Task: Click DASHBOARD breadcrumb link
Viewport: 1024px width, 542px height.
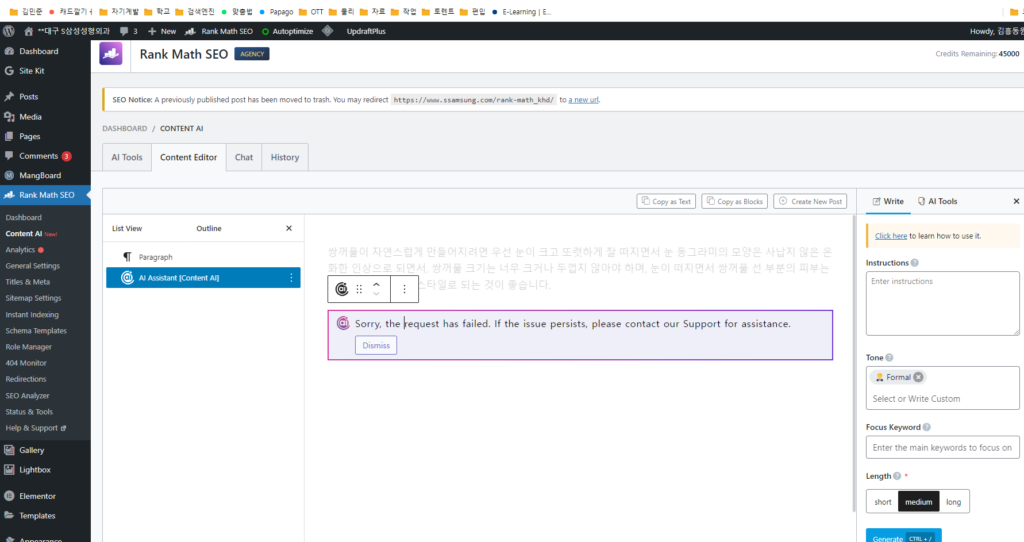Action: [x=125, y=129]
